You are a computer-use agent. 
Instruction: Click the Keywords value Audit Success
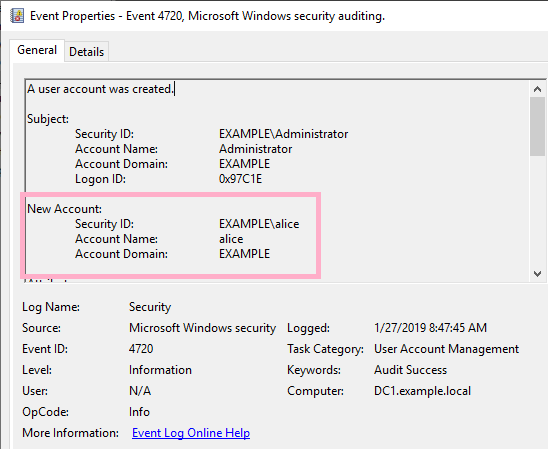coord(410,370)
